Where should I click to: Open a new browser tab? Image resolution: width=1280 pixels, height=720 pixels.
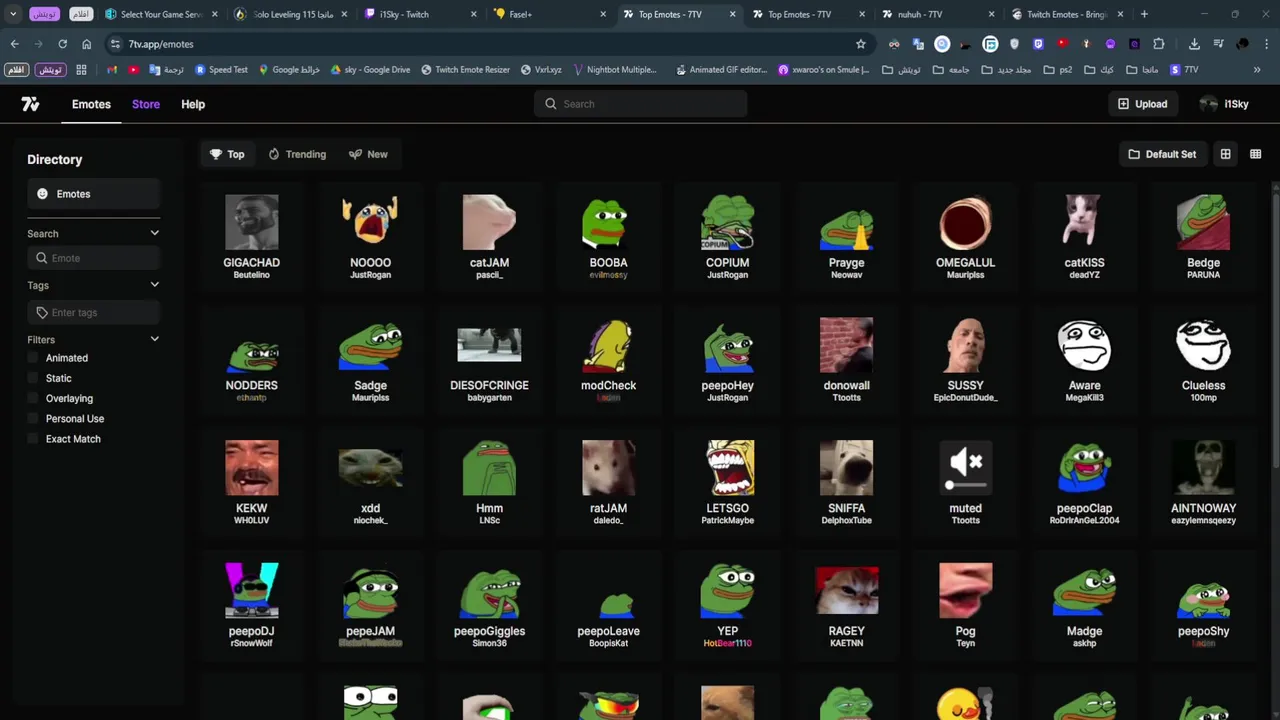[x=1144, y=14]
